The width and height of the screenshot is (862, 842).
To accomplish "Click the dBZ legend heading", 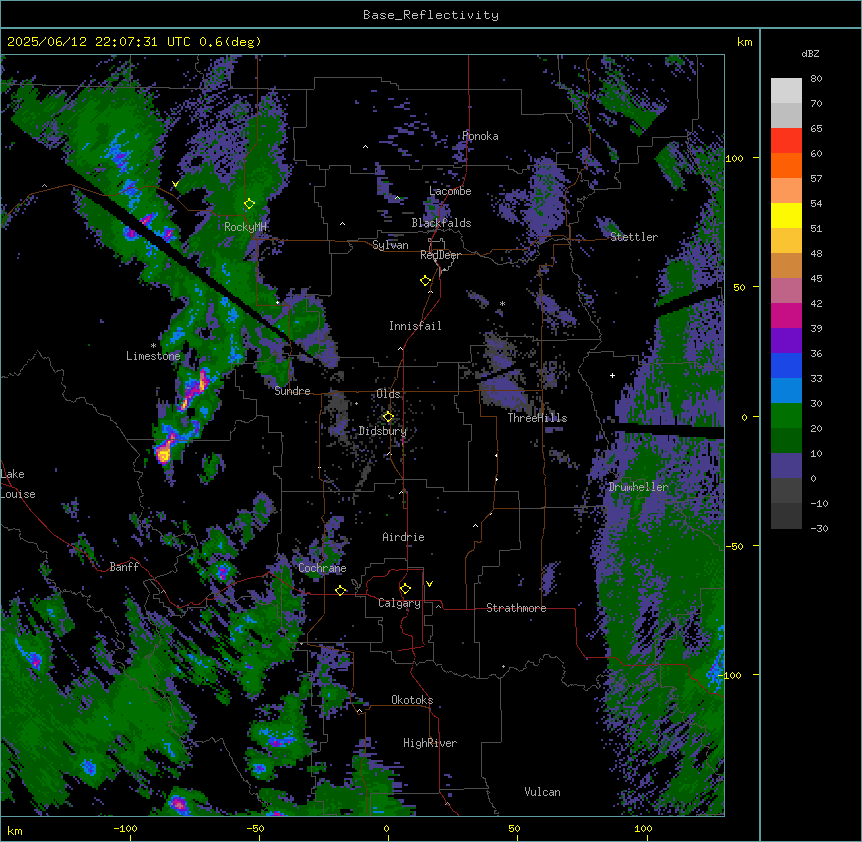I will pos(810,54).
